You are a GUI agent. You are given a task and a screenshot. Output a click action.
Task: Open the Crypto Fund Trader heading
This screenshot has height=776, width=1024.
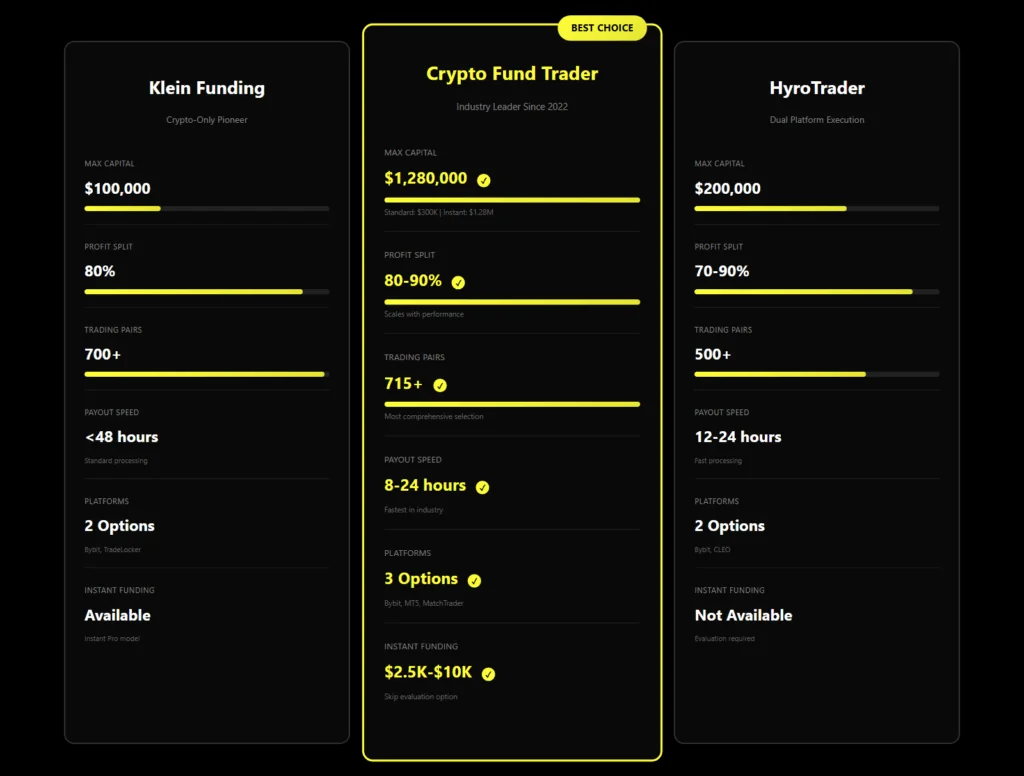[512, 74]
